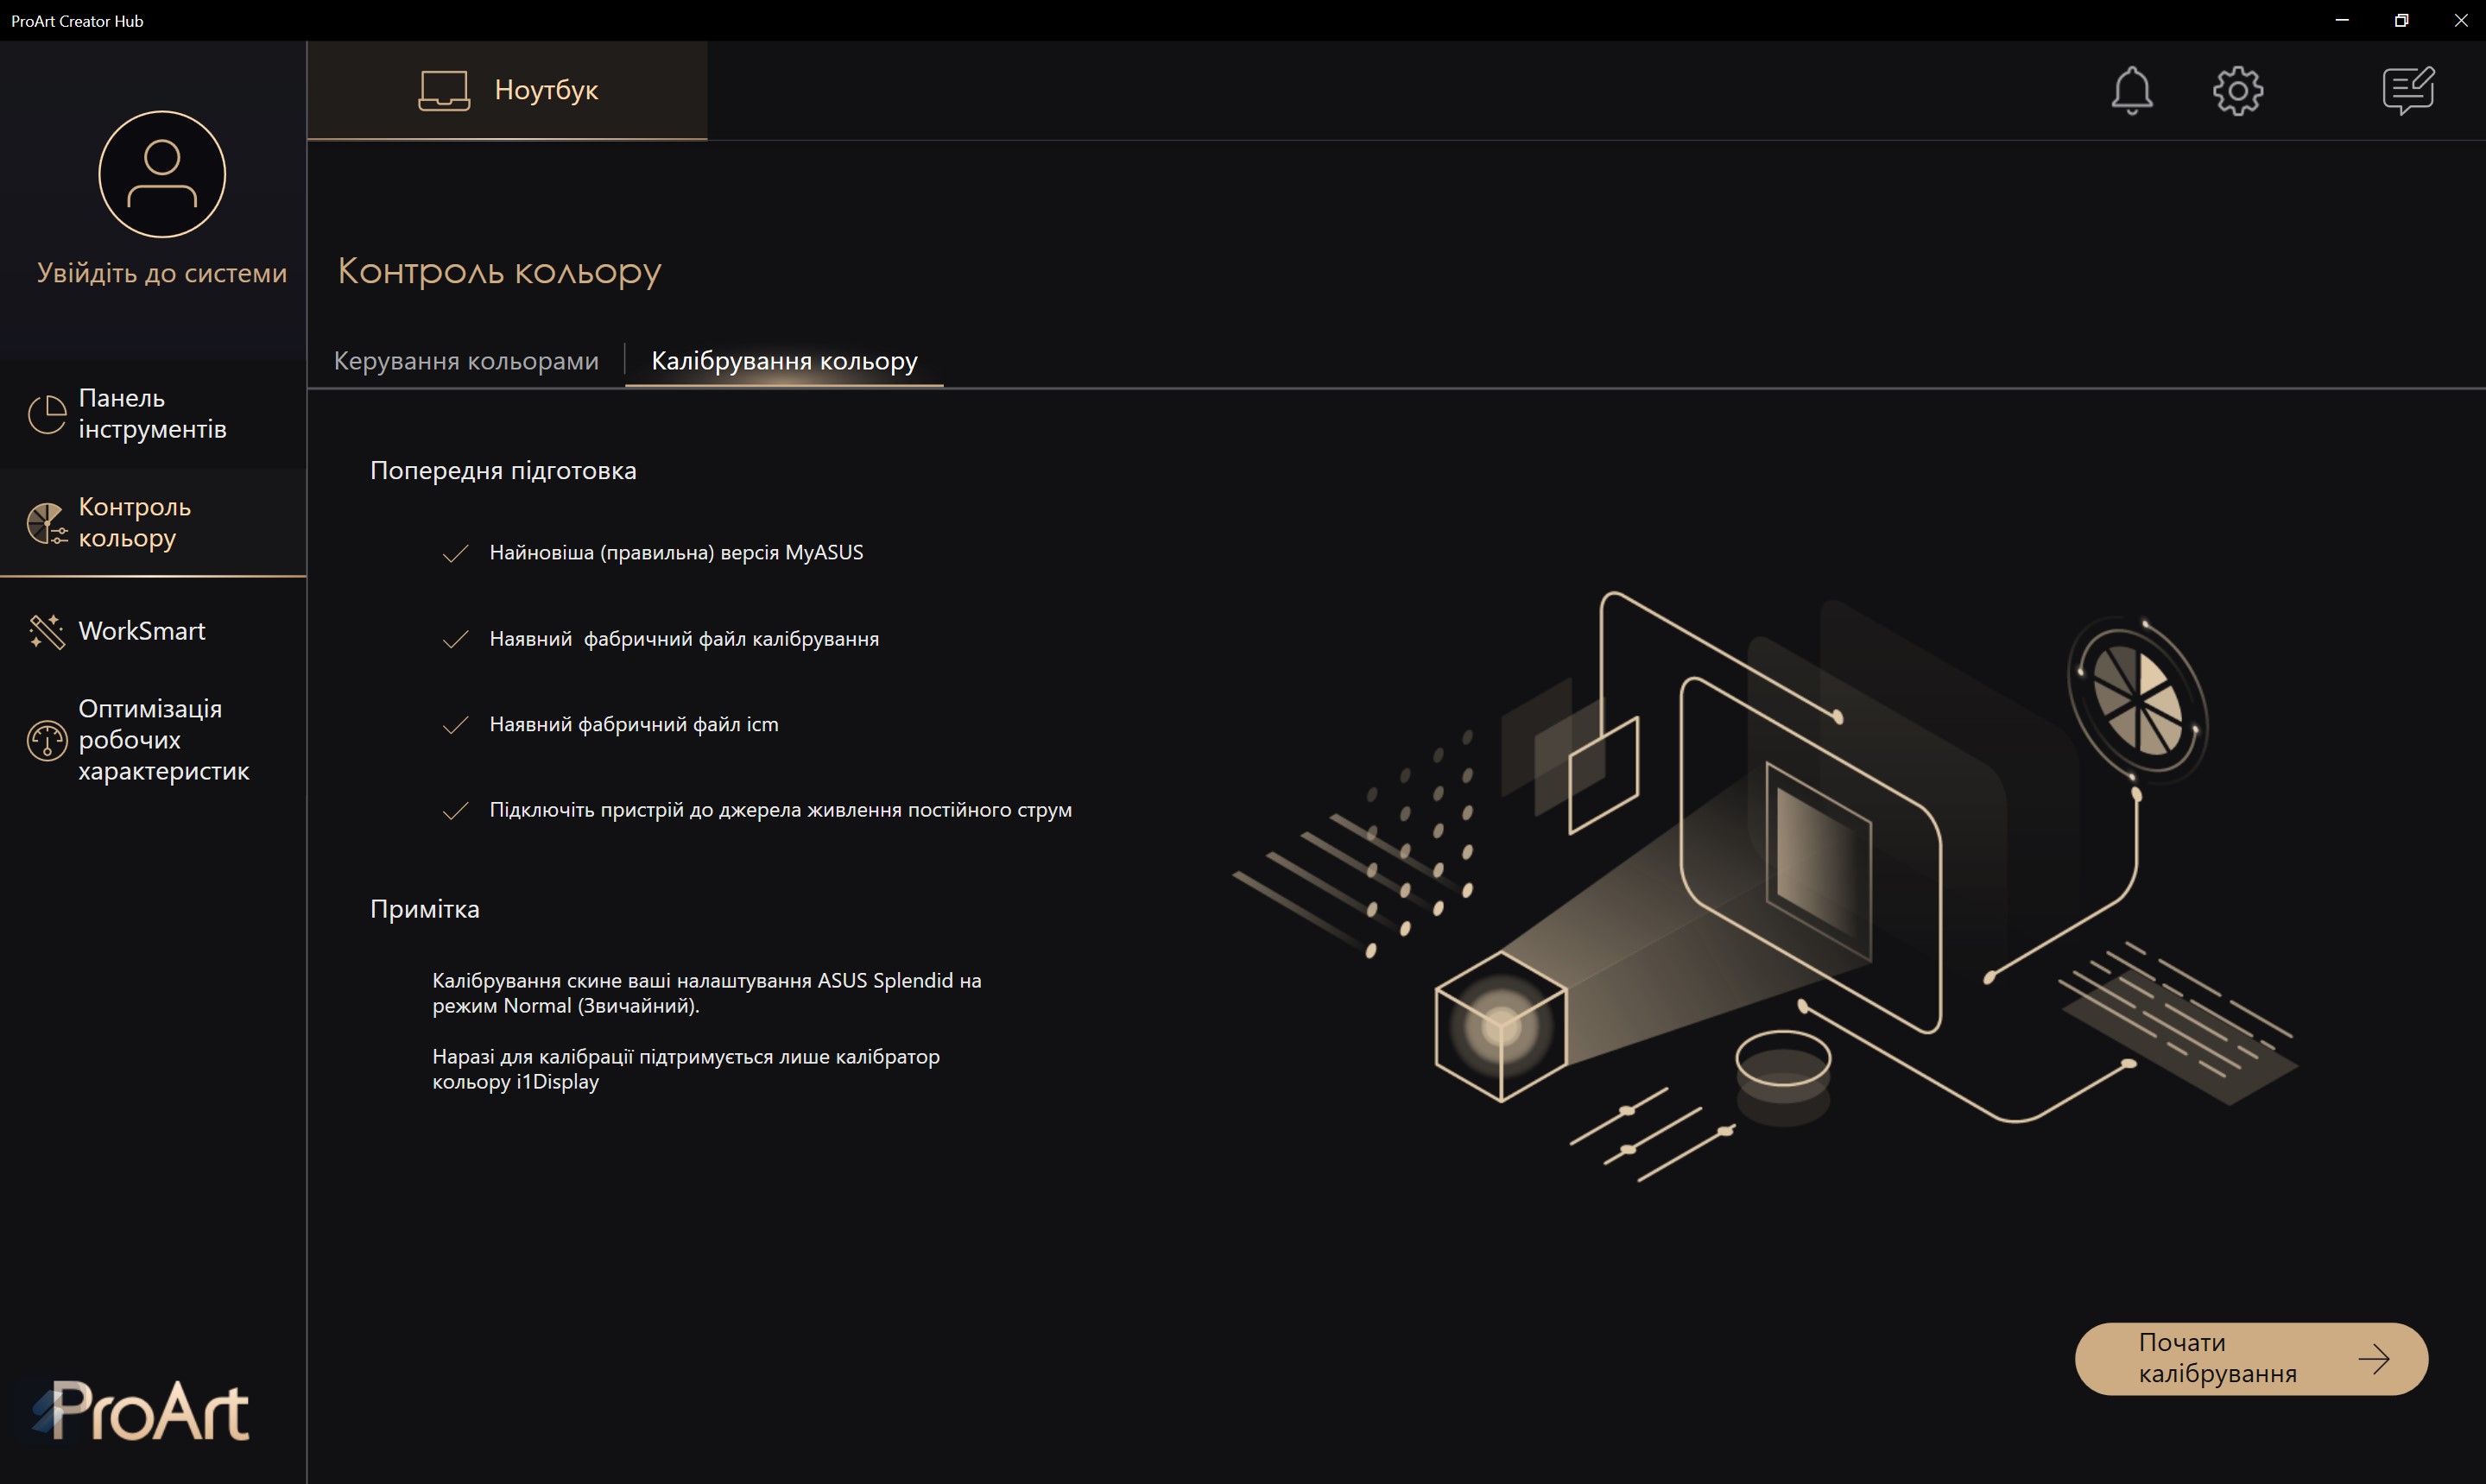
Task: Click the feedback note icon
Action: click(x=2408, y=91)
